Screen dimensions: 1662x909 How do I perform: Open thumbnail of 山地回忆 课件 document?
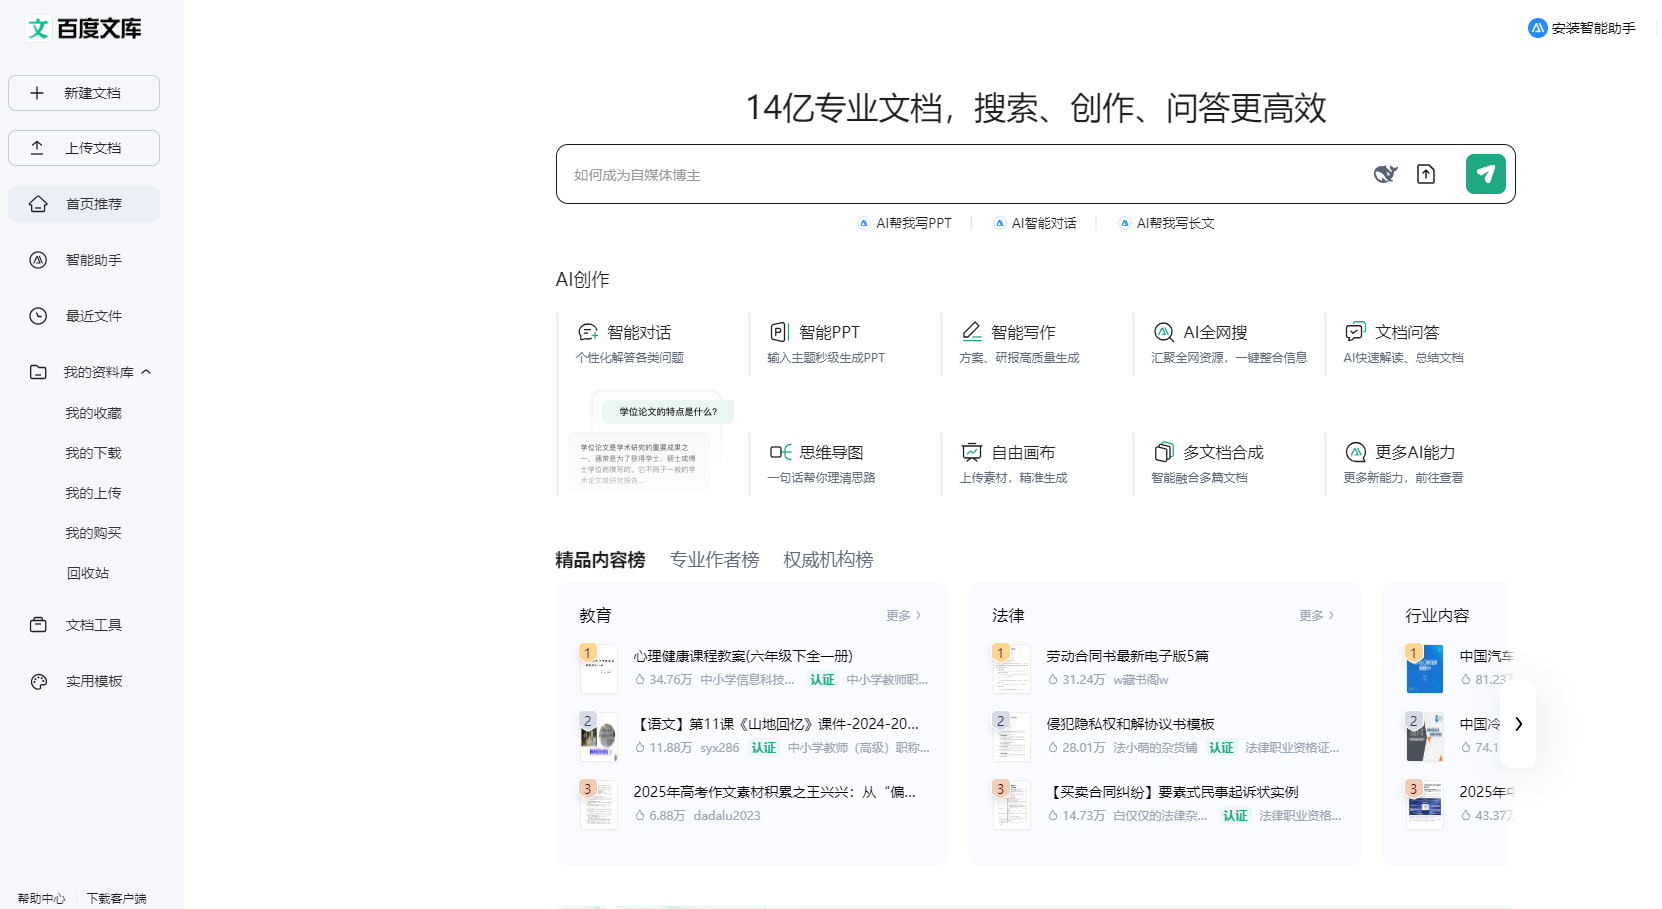pos(598,737)
